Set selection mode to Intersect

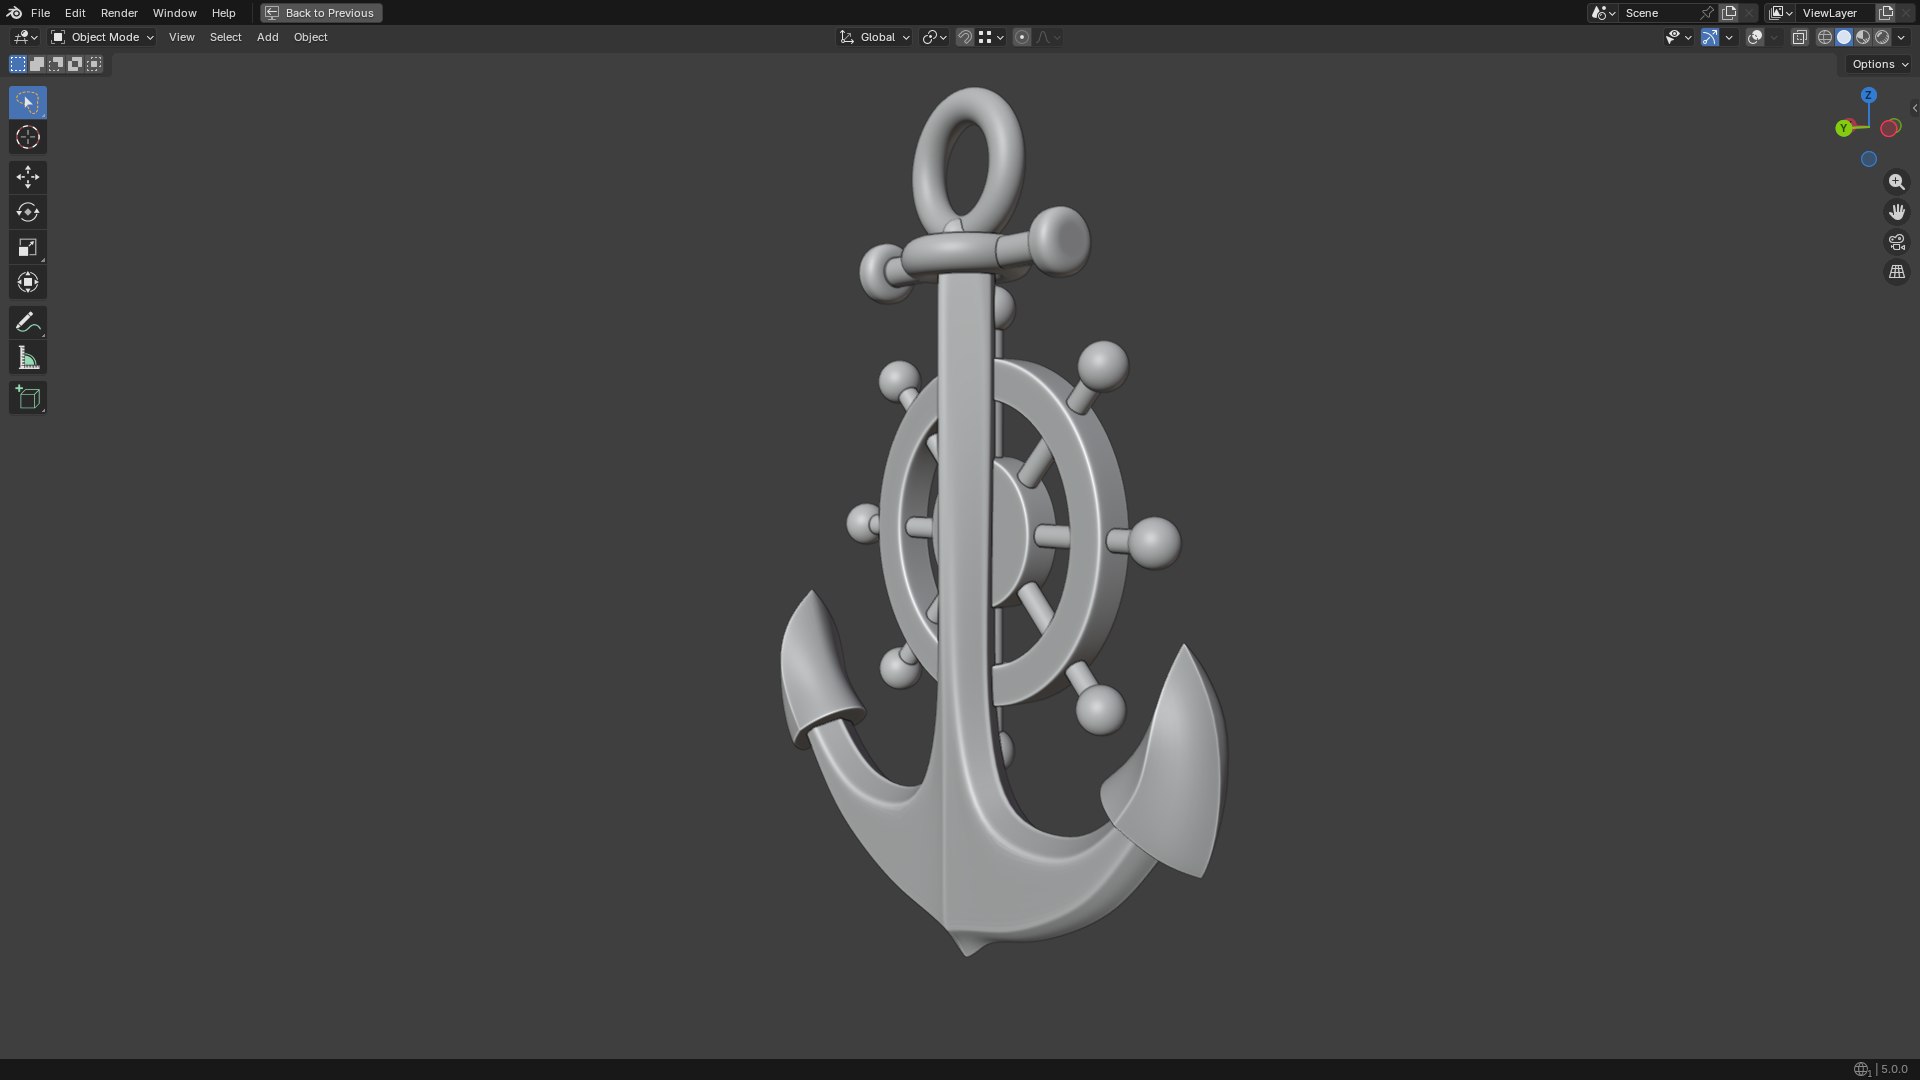tap(94, 64)
